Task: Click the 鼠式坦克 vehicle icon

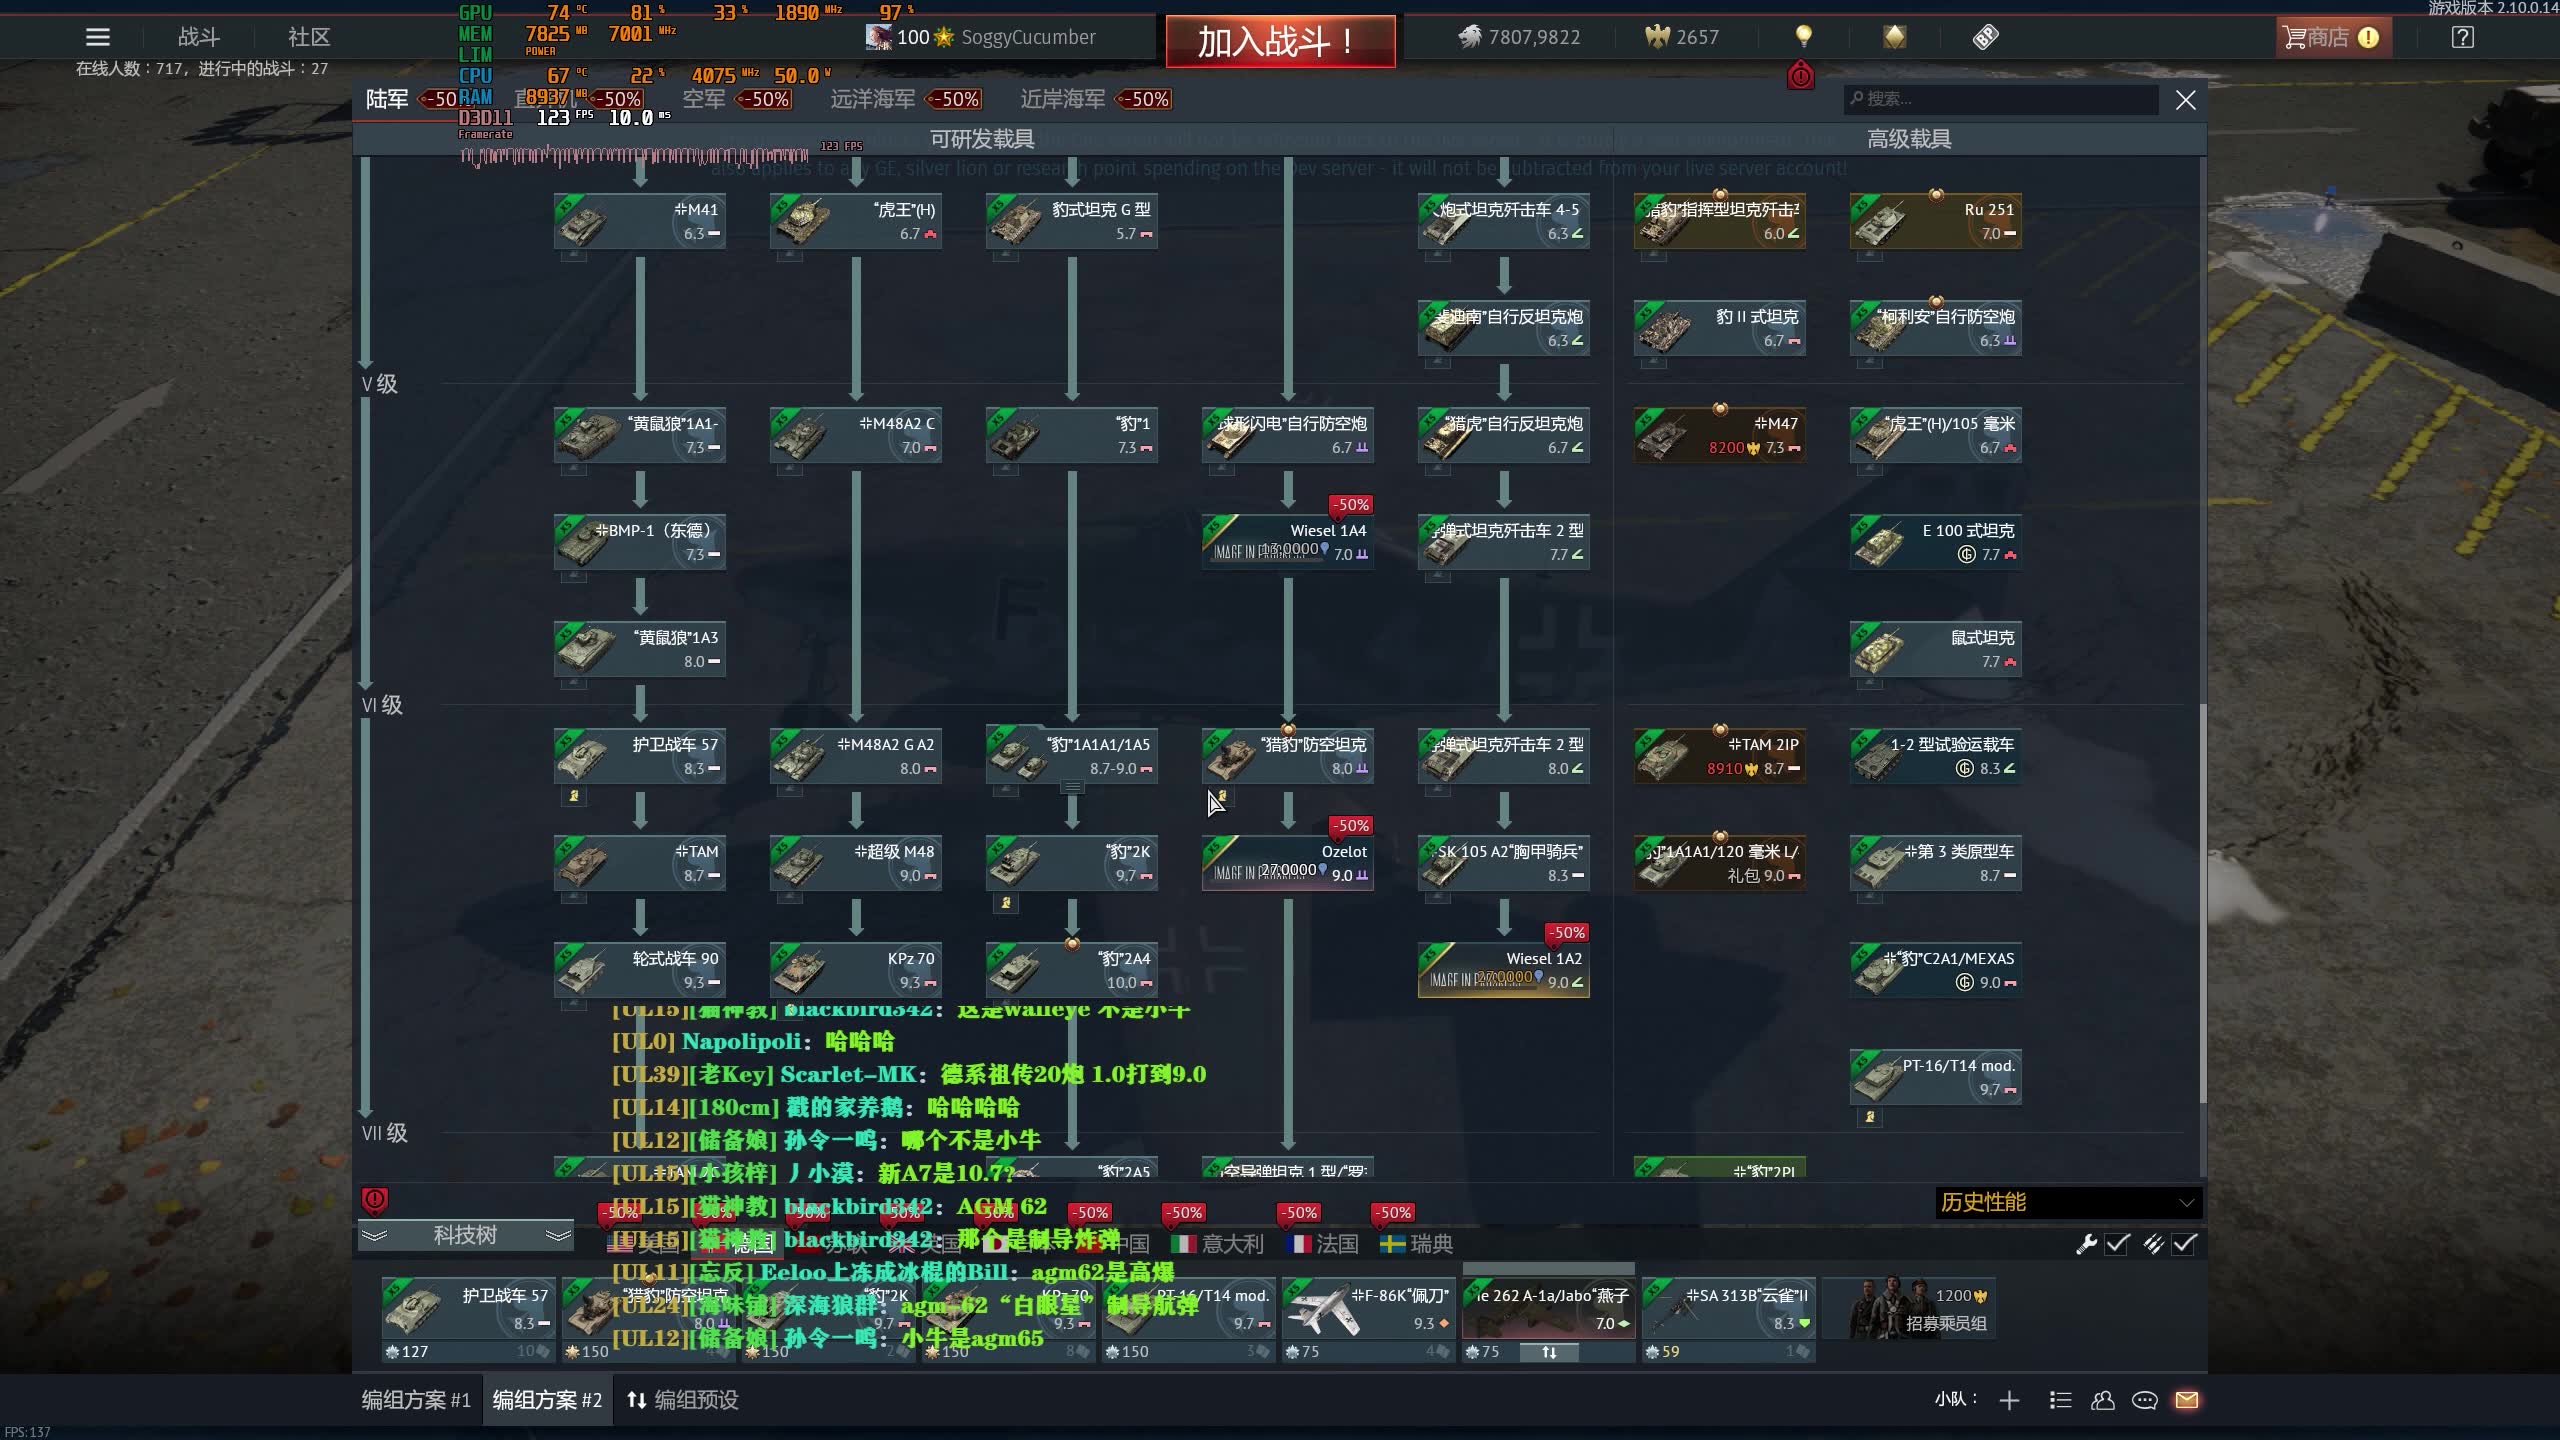Action: [x=1878, y=651]
